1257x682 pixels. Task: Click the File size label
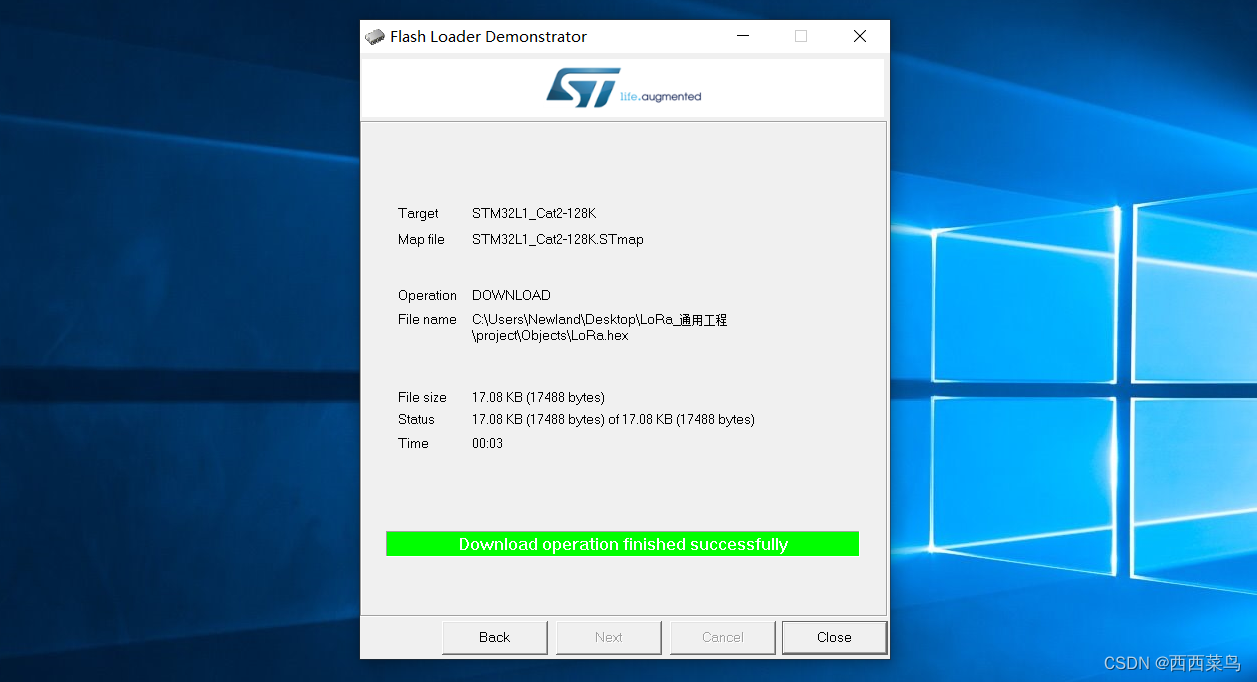(x=422, y=397)
